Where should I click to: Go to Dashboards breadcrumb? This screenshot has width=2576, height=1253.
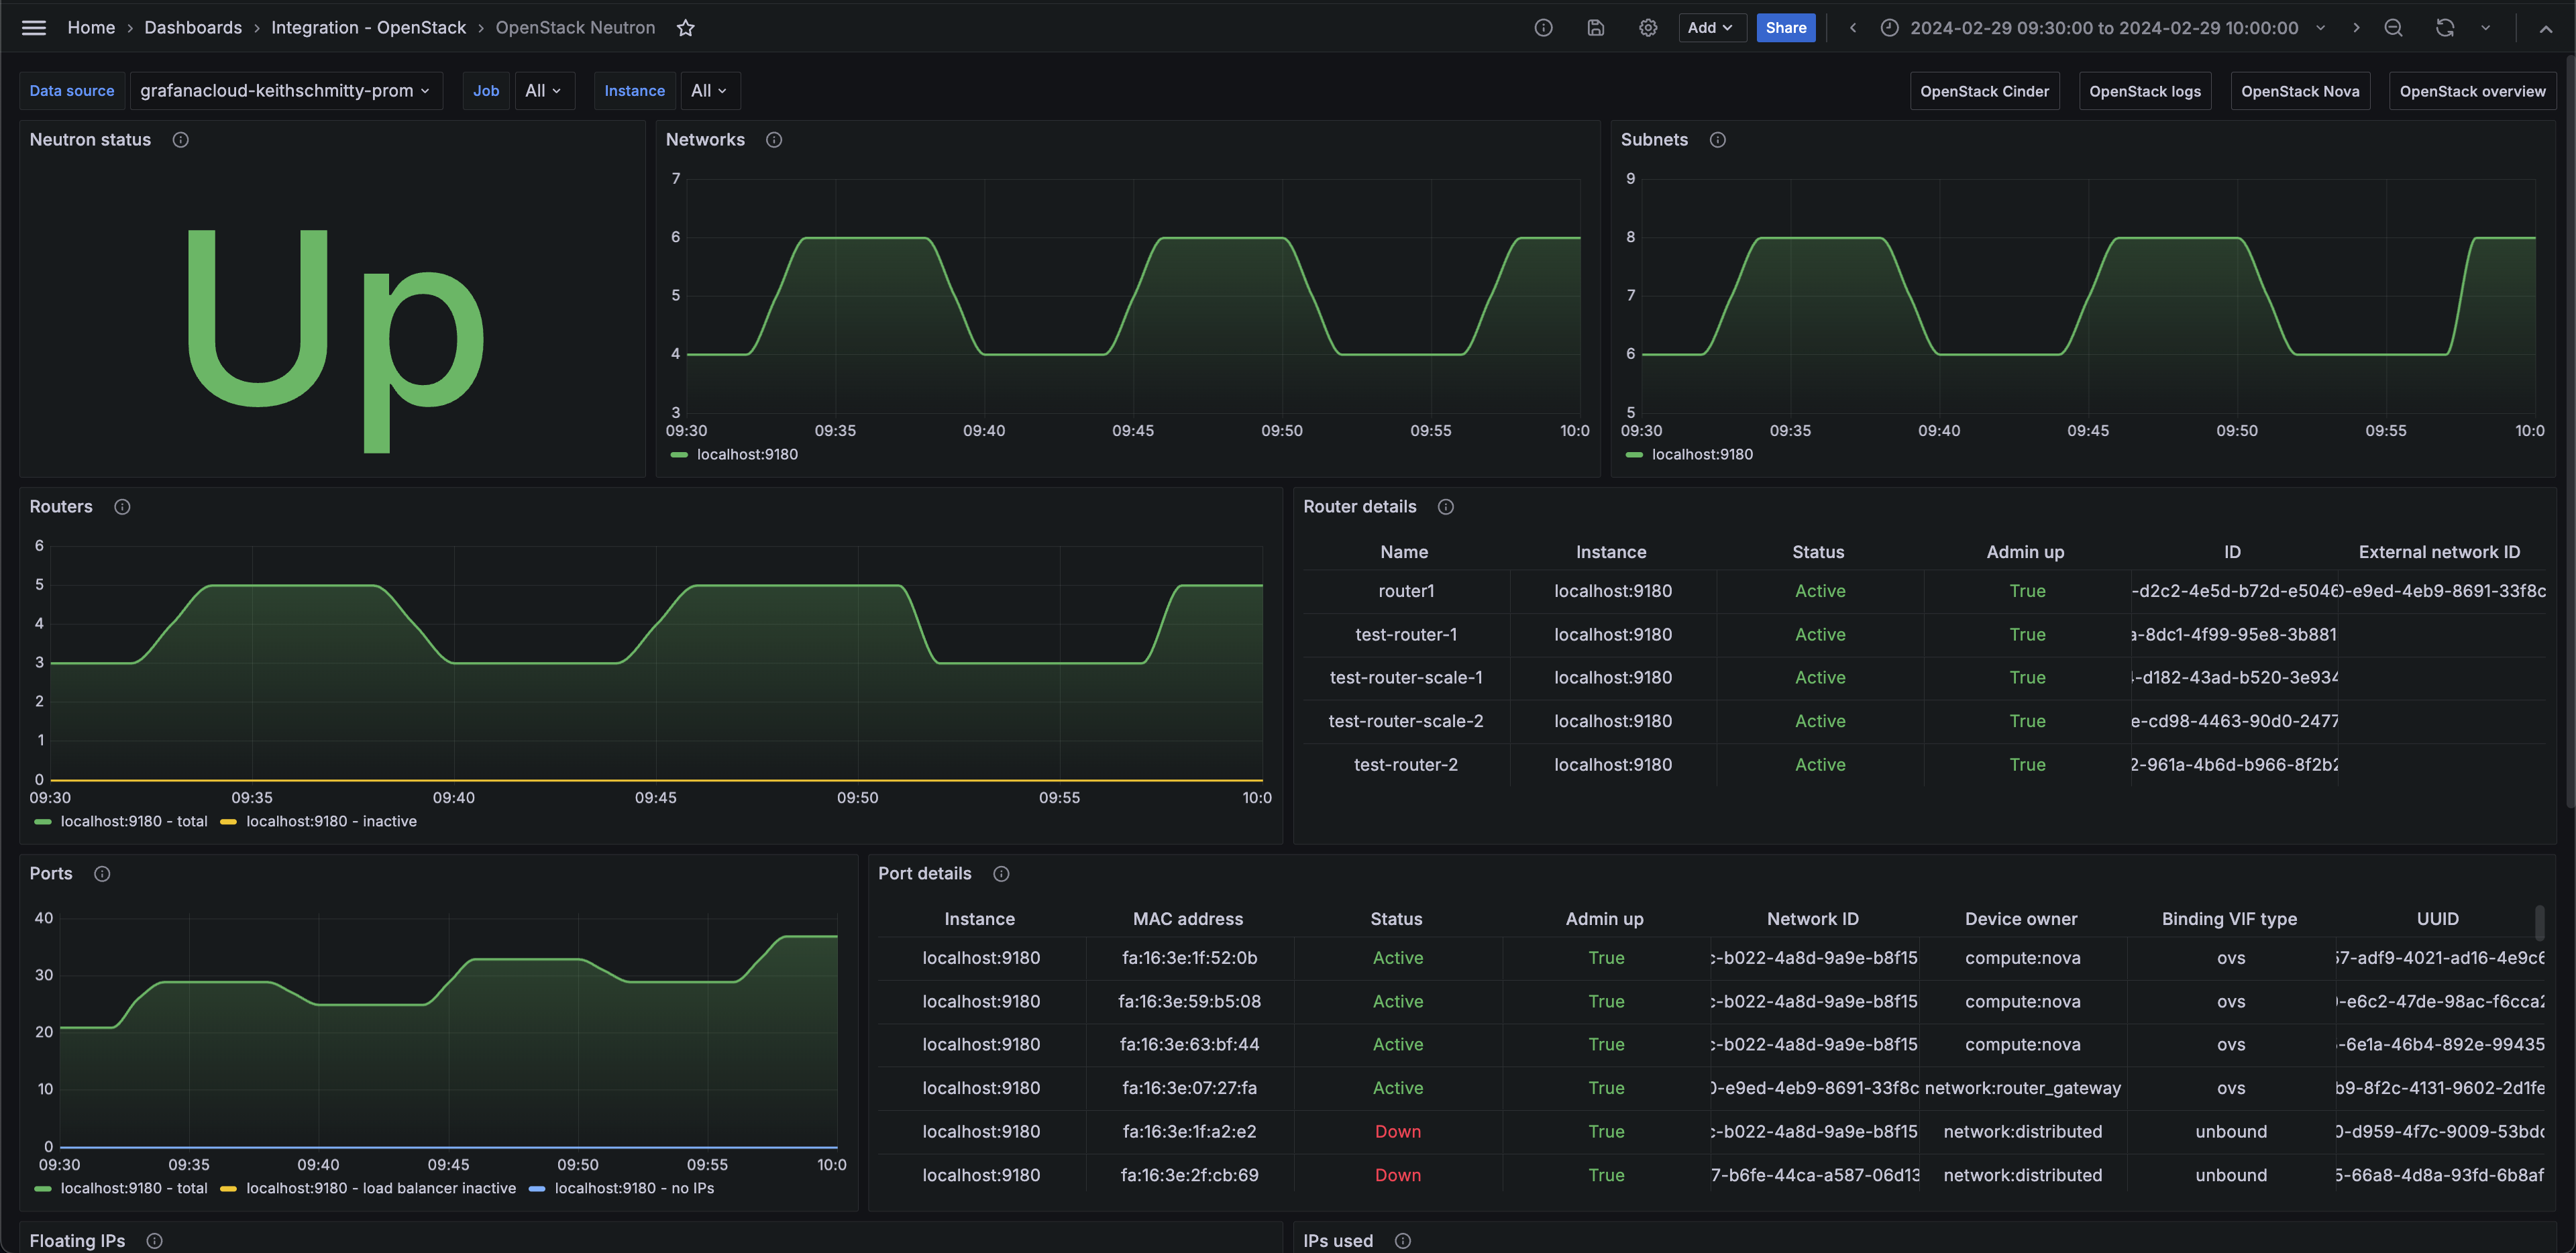click(193, 28)
